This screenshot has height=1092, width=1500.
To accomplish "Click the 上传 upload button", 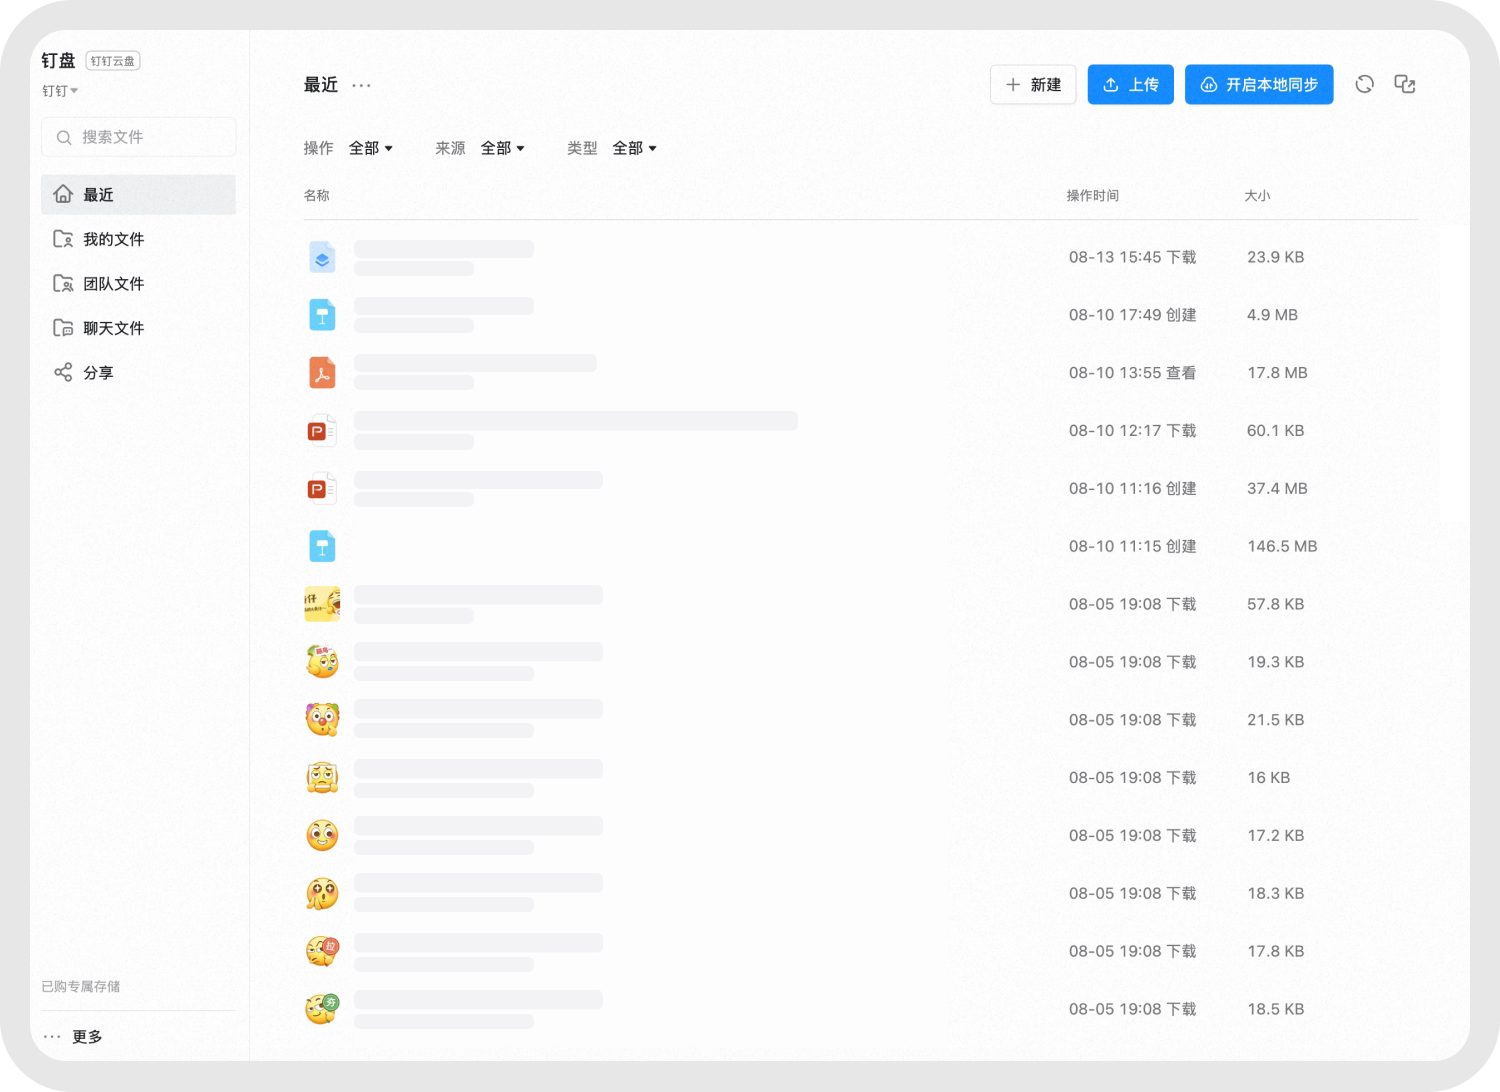I will [x=1131, y=85].
